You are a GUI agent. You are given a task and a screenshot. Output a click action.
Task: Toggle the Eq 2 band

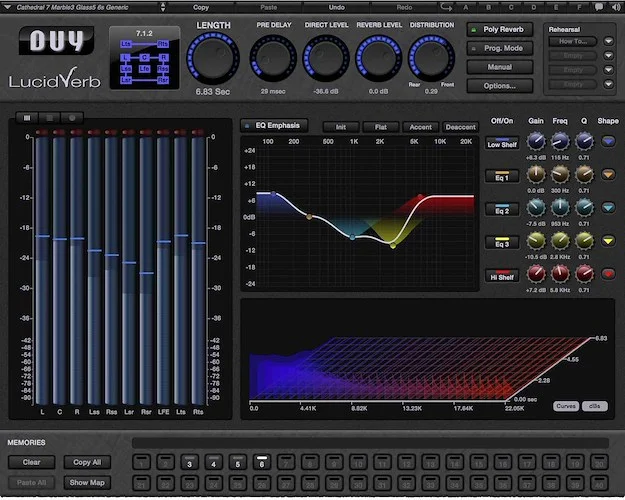point(502,209)
